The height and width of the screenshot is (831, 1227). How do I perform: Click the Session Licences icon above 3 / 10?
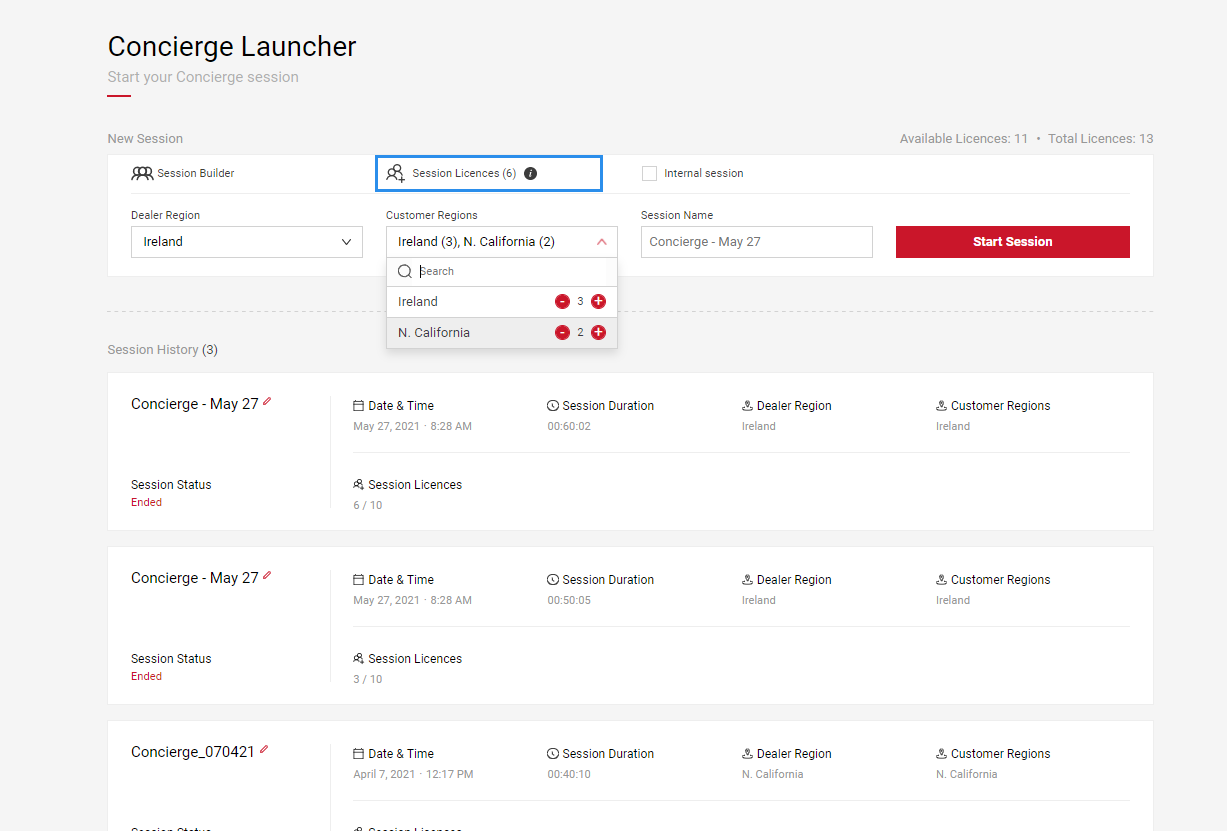358,658
